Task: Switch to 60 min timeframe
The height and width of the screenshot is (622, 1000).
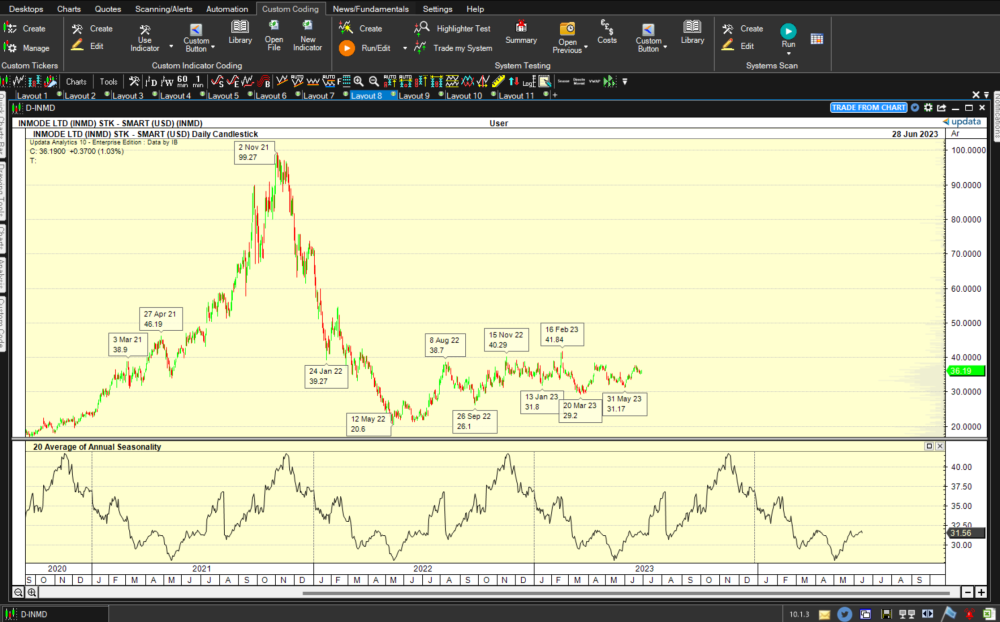Action: click(x=183, y=82)
